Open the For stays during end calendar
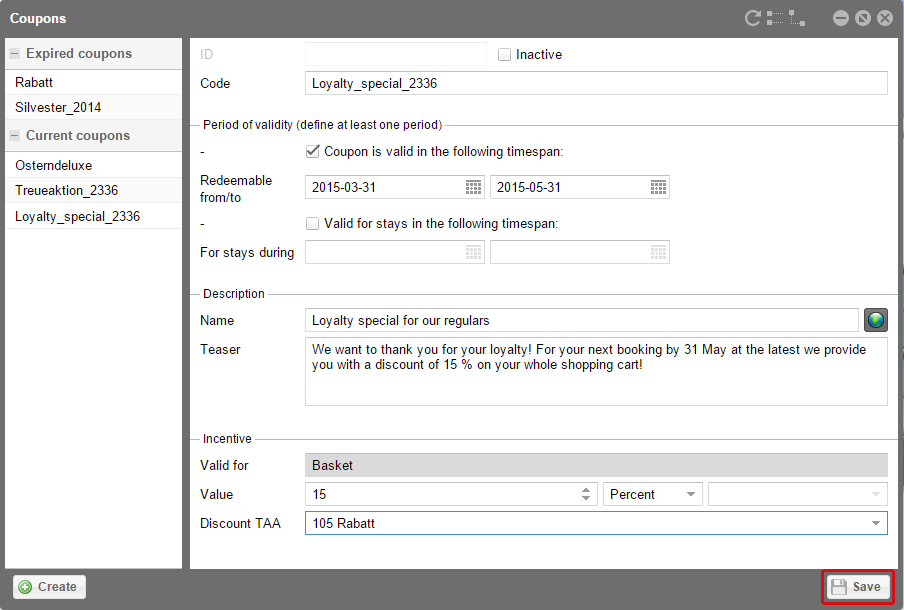The image size is (904, 610). (658, 252)
